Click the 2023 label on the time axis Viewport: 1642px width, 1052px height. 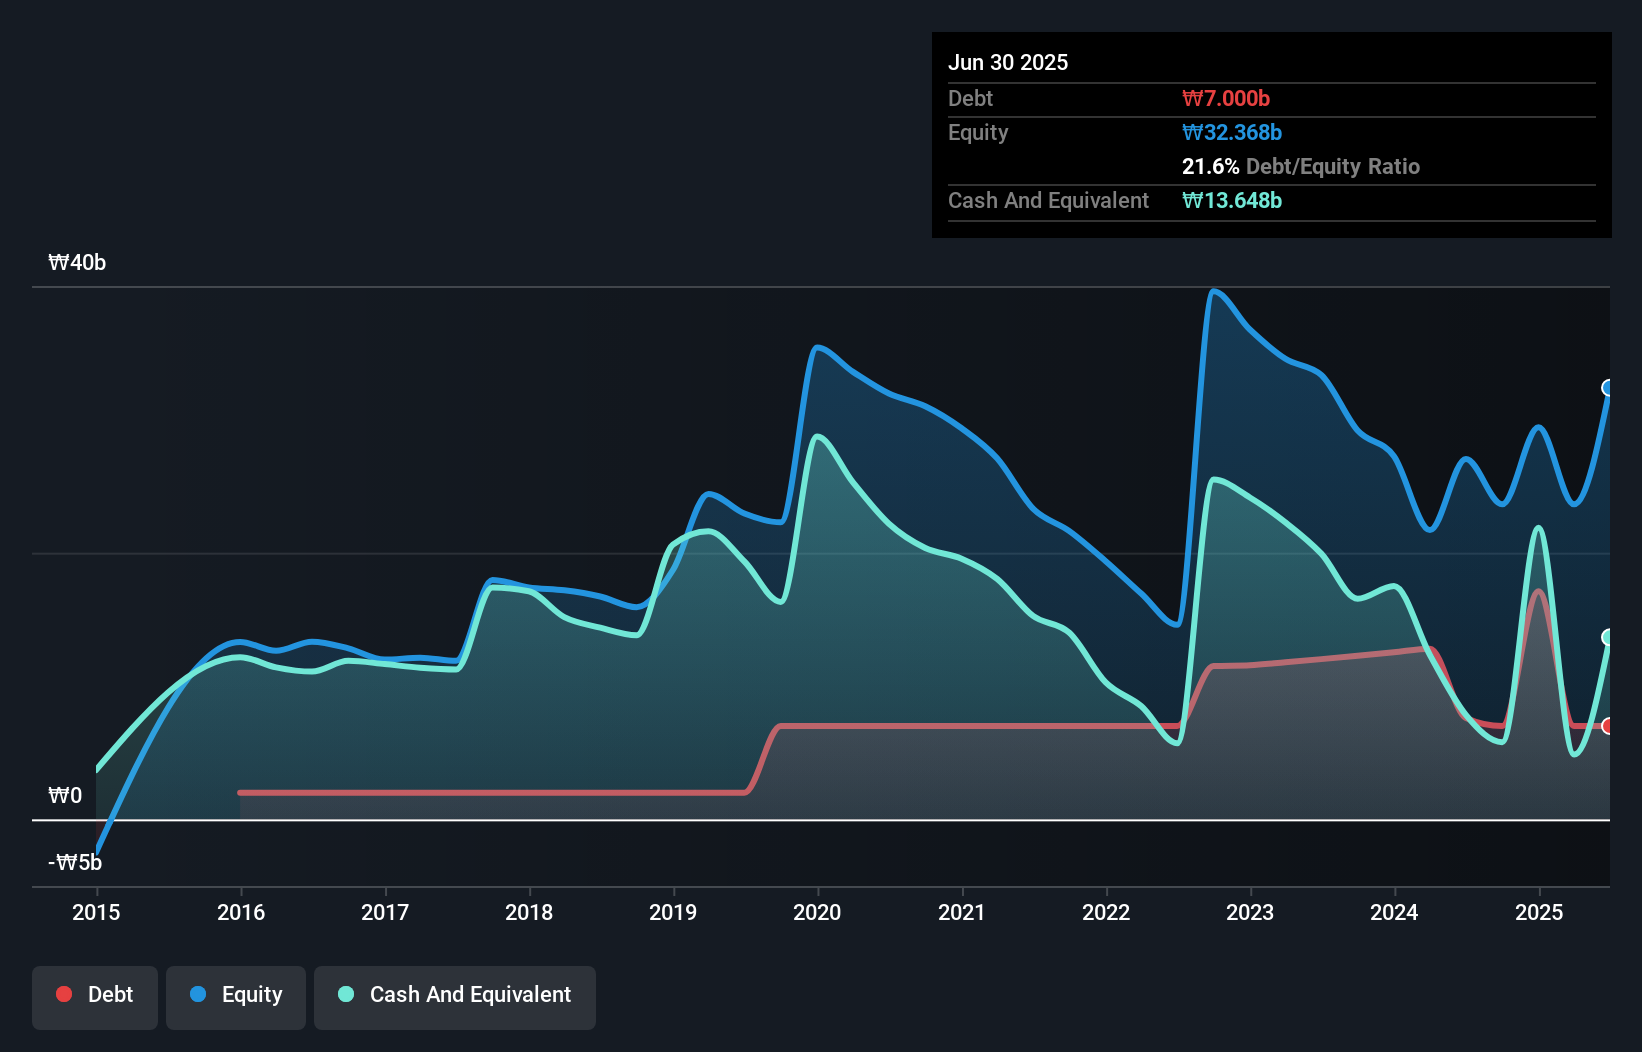[x=1250, y=913]
